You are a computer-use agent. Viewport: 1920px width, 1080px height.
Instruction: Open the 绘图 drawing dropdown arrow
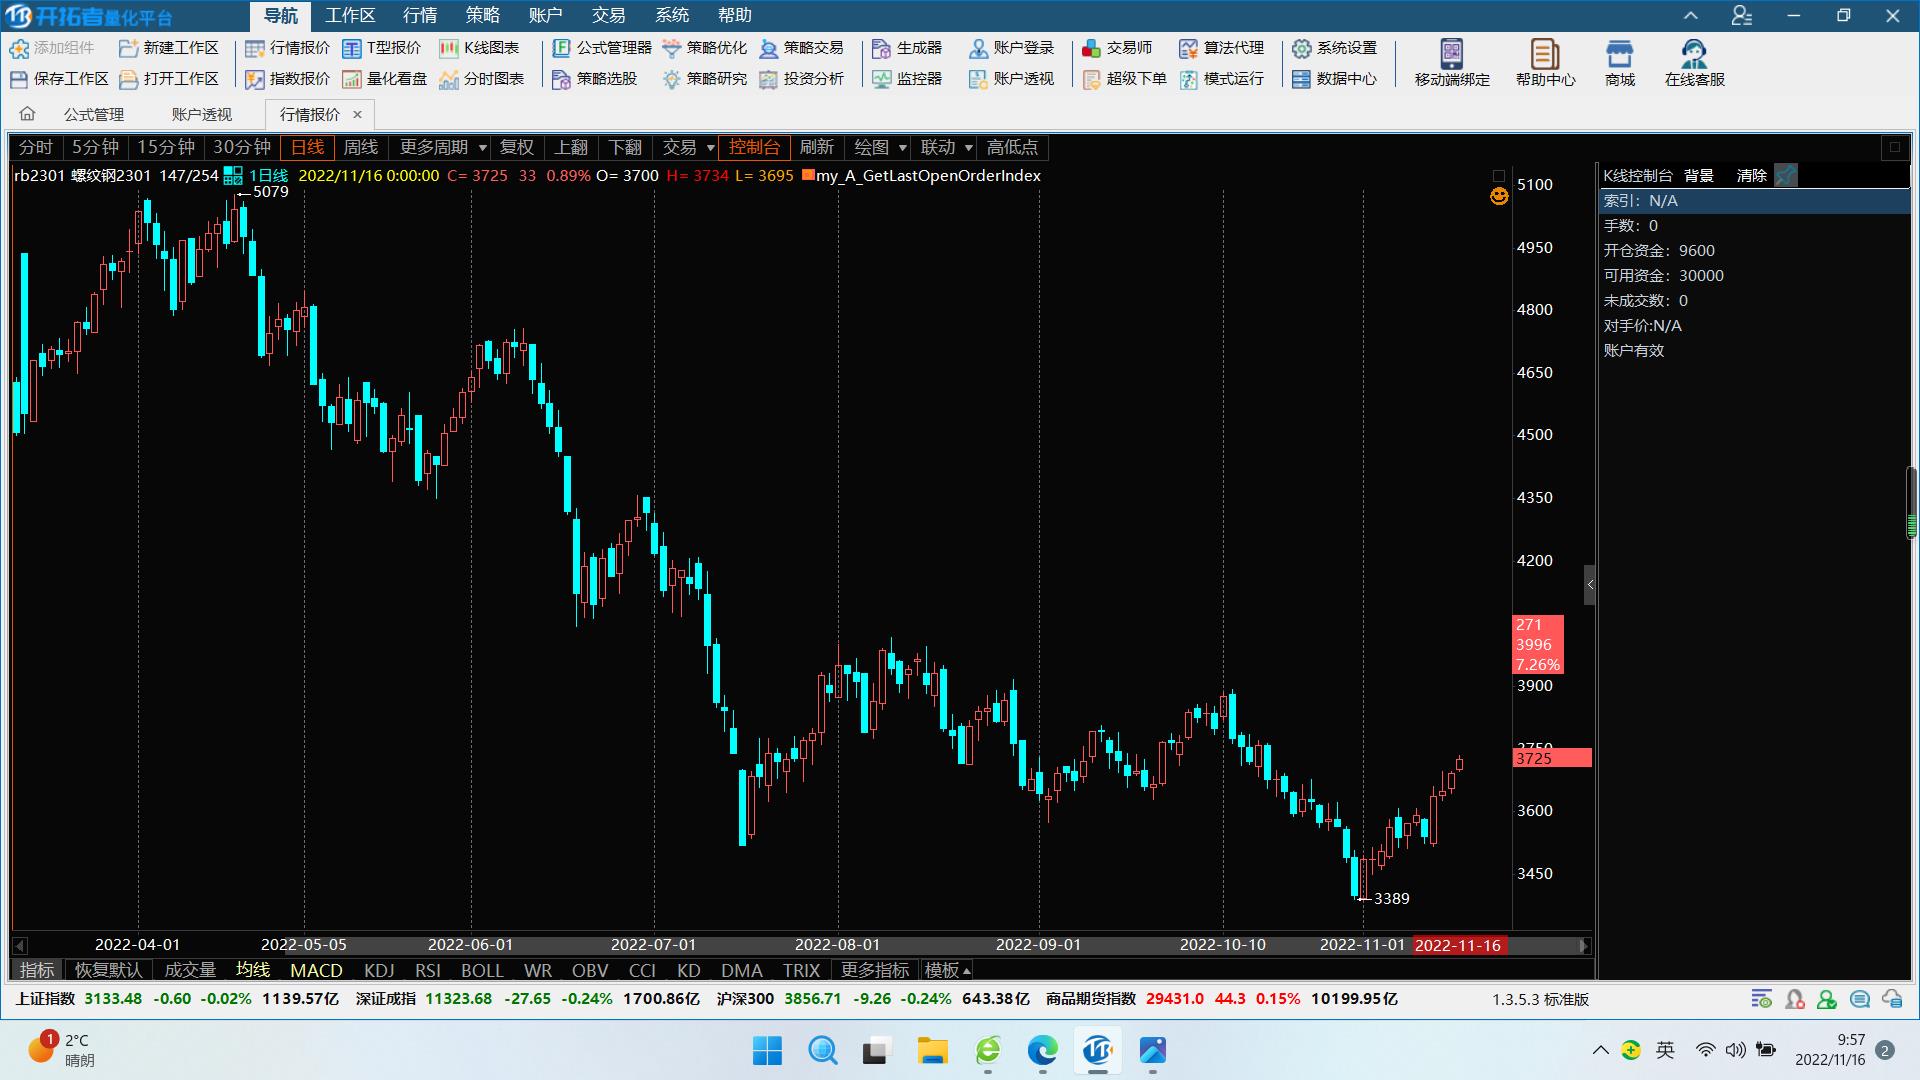[x=902, y=147]
